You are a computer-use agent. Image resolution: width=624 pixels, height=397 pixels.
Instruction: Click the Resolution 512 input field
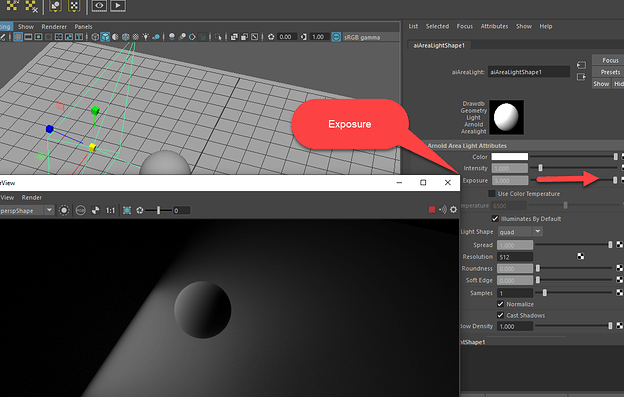tap(515, 257)
